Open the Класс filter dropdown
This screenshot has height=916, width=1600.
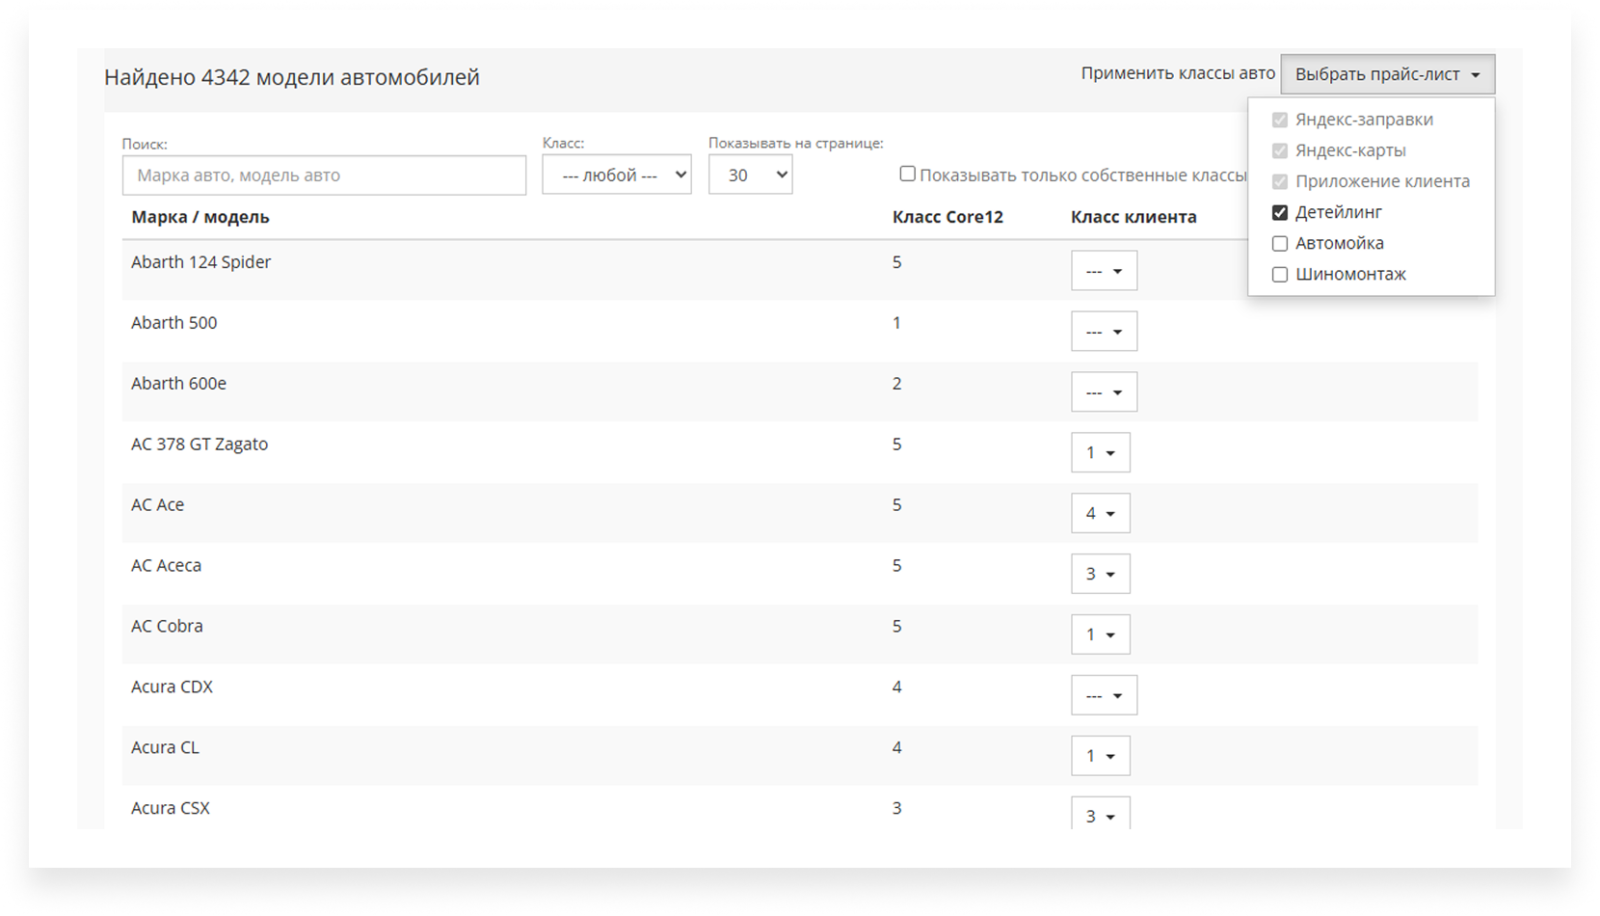[616, 175]
